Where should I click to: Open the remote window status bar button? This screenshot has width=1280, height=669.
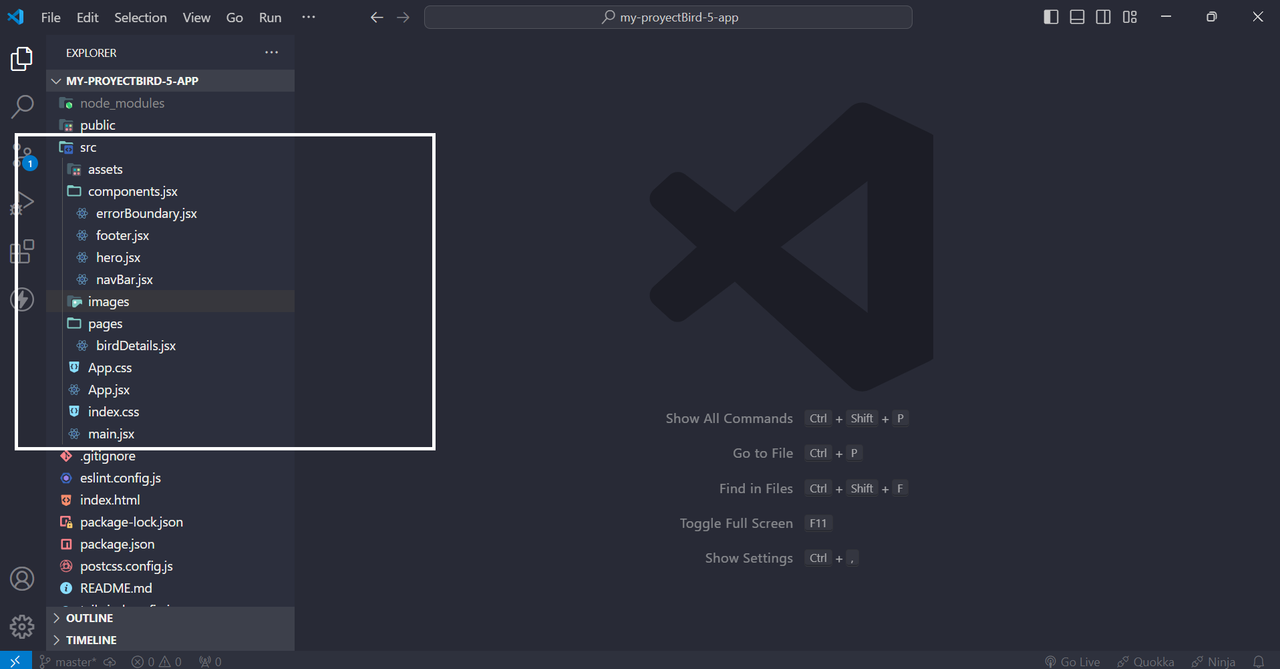tap(15, 661)
